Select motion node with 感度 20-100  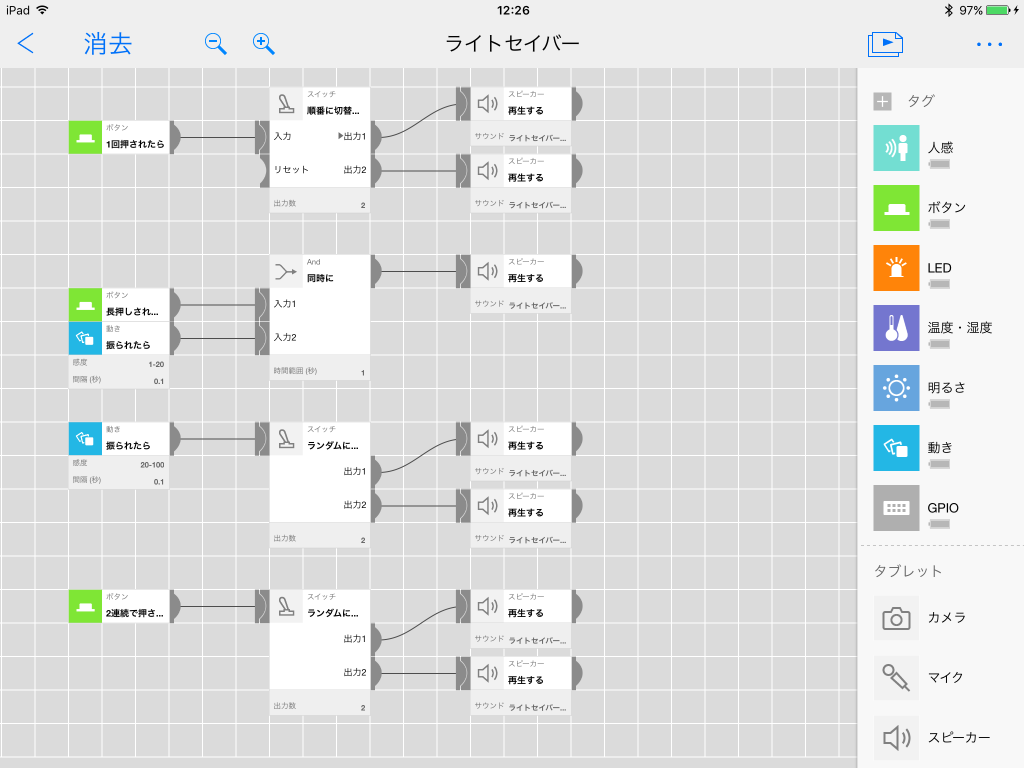(119, 439)
